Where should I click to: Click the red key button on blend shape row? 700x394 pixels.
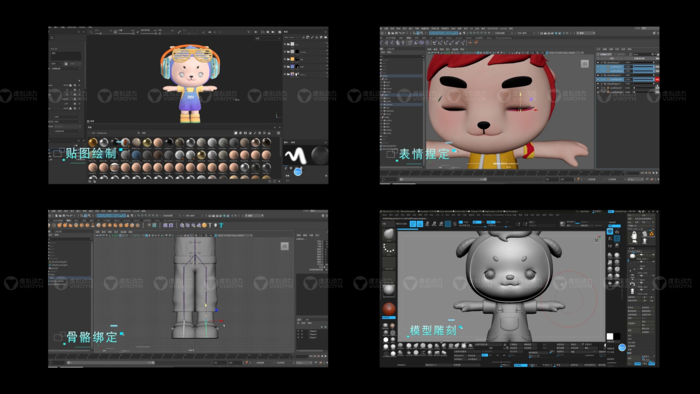tap(657, 79)
